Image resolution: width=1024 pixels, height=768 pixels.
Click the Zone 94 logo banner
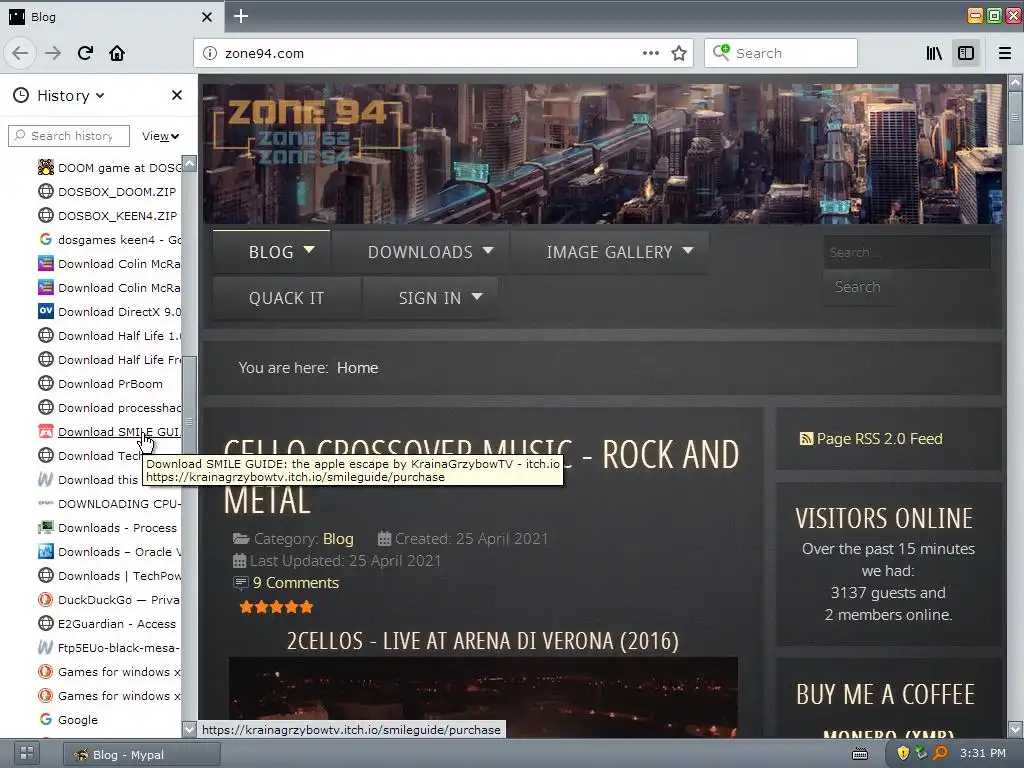pos(307,131)
